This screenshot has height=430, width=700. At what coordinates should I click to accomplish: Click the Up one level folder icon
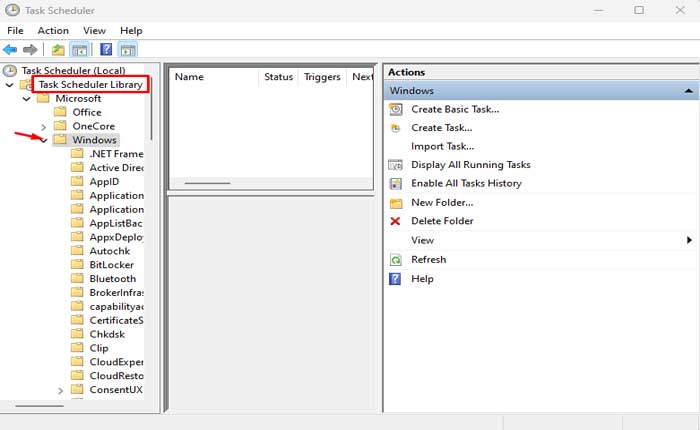[x=58, y=50]
